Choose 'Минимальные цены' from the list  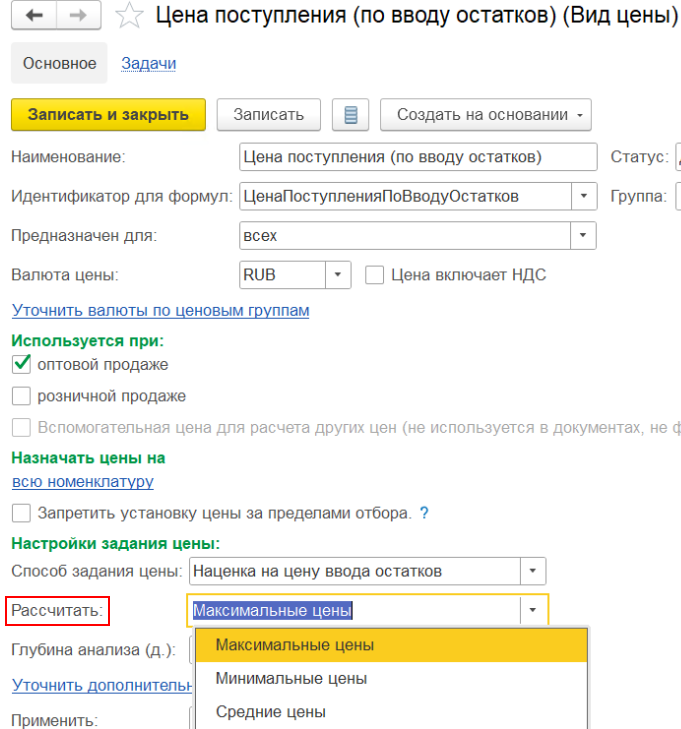tap(291, 678)
